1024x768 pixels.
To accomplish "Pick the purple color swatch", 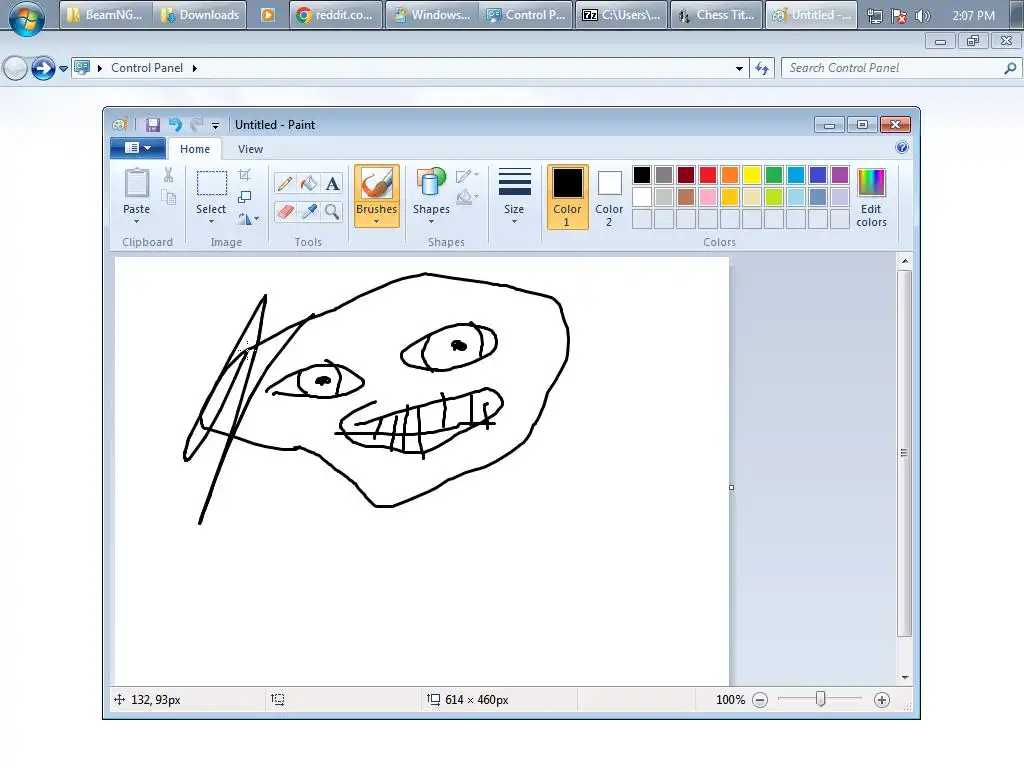I will pos(840,175).
